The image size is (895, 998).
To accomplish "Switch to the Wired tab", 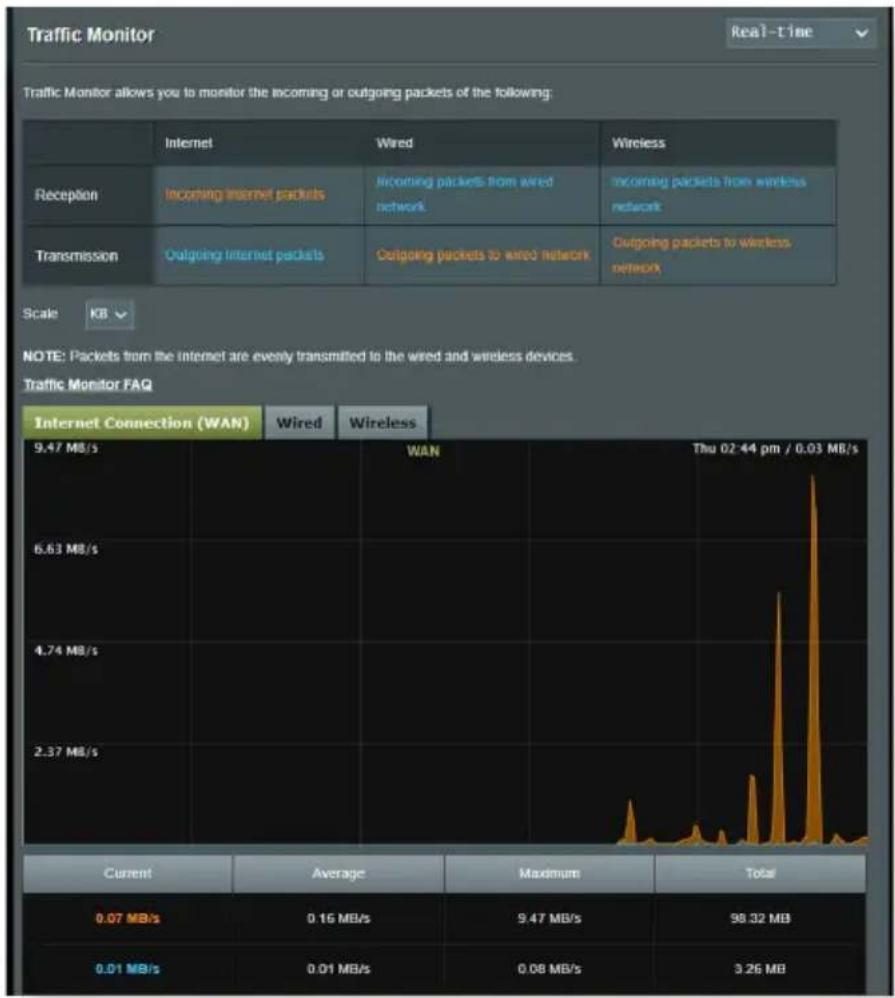I will 299,423.
